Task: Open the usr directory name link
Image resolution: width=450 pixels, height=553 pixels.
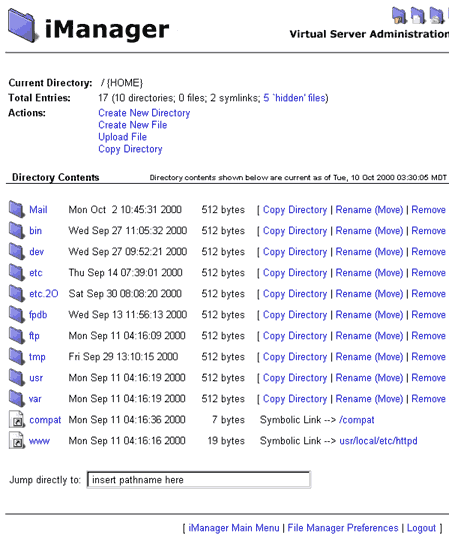Action: tap(36, 378)
